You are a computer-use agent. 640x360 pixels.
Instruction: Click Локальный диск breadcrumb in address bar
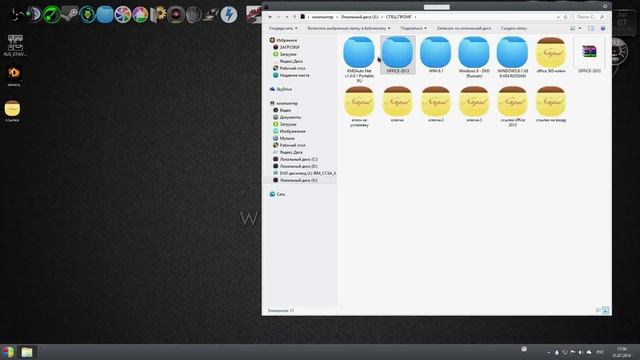360,17
